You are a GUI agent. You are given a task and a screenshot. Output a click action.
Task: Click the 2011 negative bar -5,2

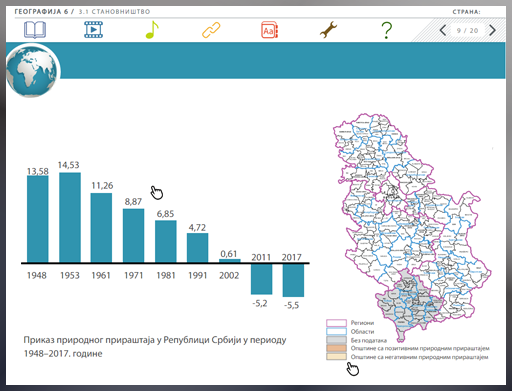point(261,279)
